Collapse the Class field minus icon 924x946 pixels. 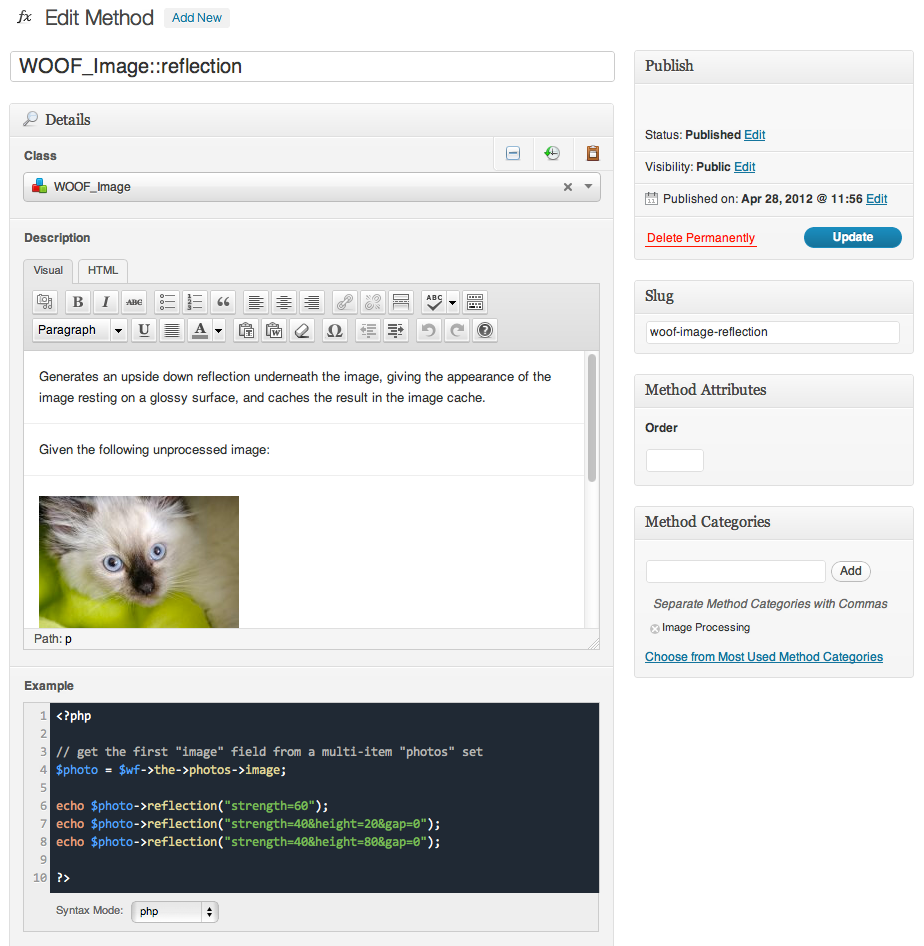[x=513, y=153]
